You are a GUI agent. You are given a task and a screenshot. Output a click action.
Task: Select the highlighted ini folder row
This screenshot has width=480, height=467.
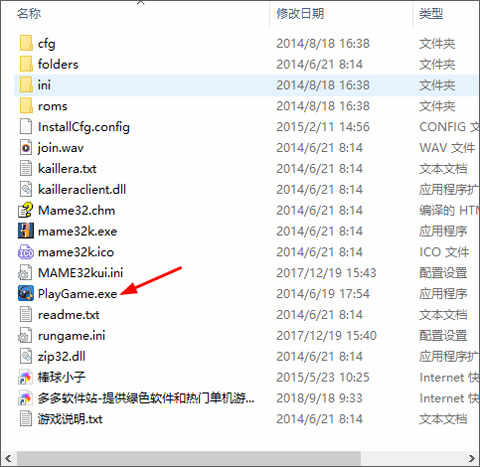(x=244, y=85)
